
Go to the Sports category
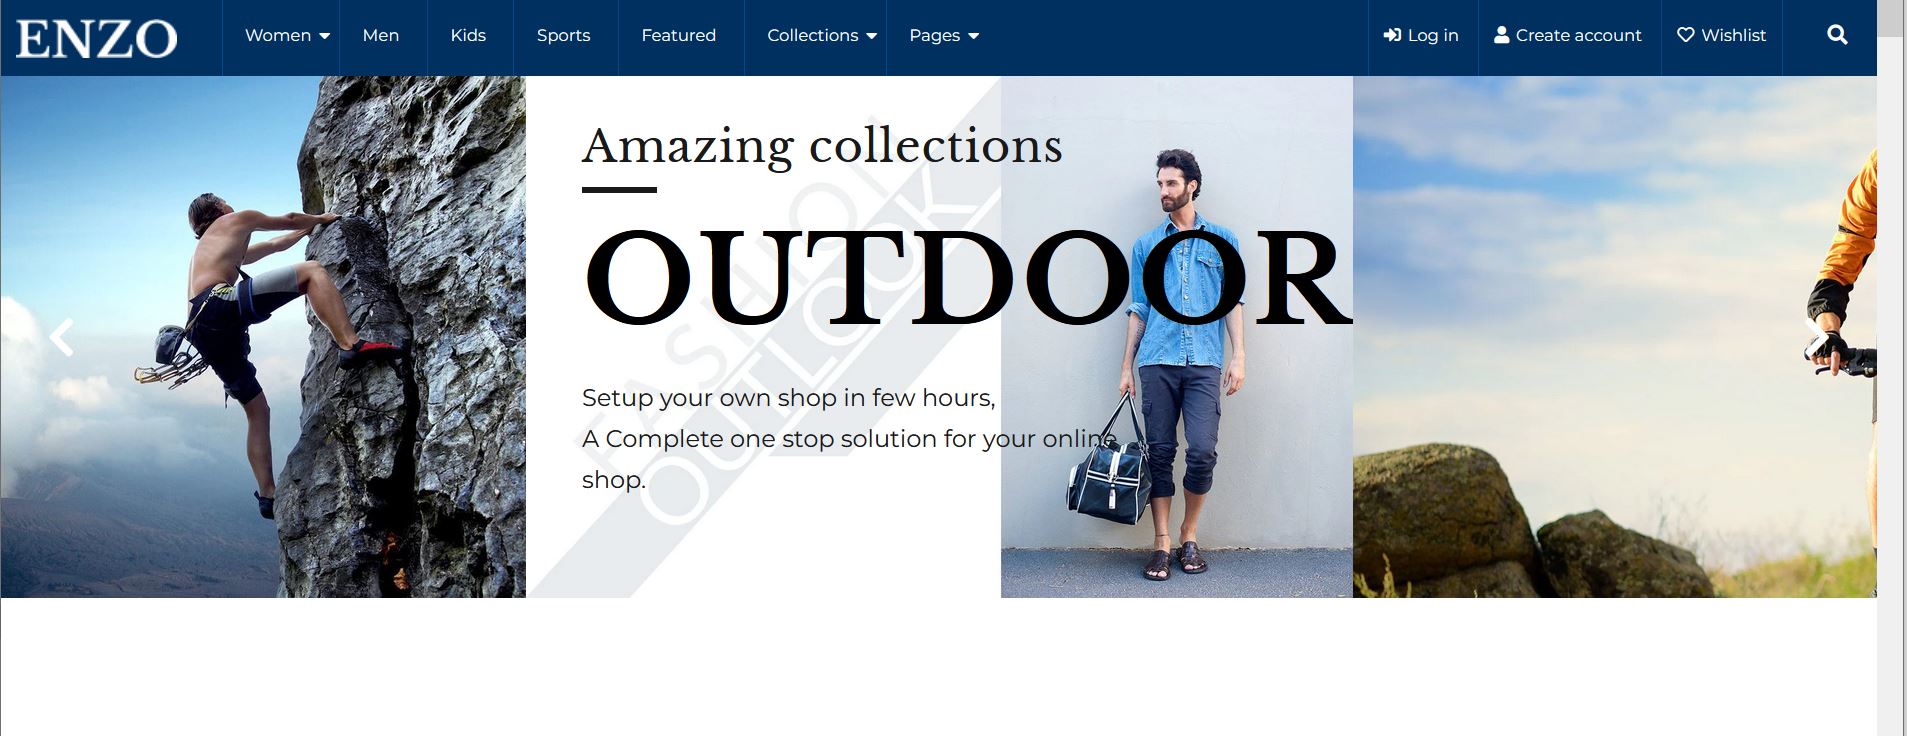point(563,35)
